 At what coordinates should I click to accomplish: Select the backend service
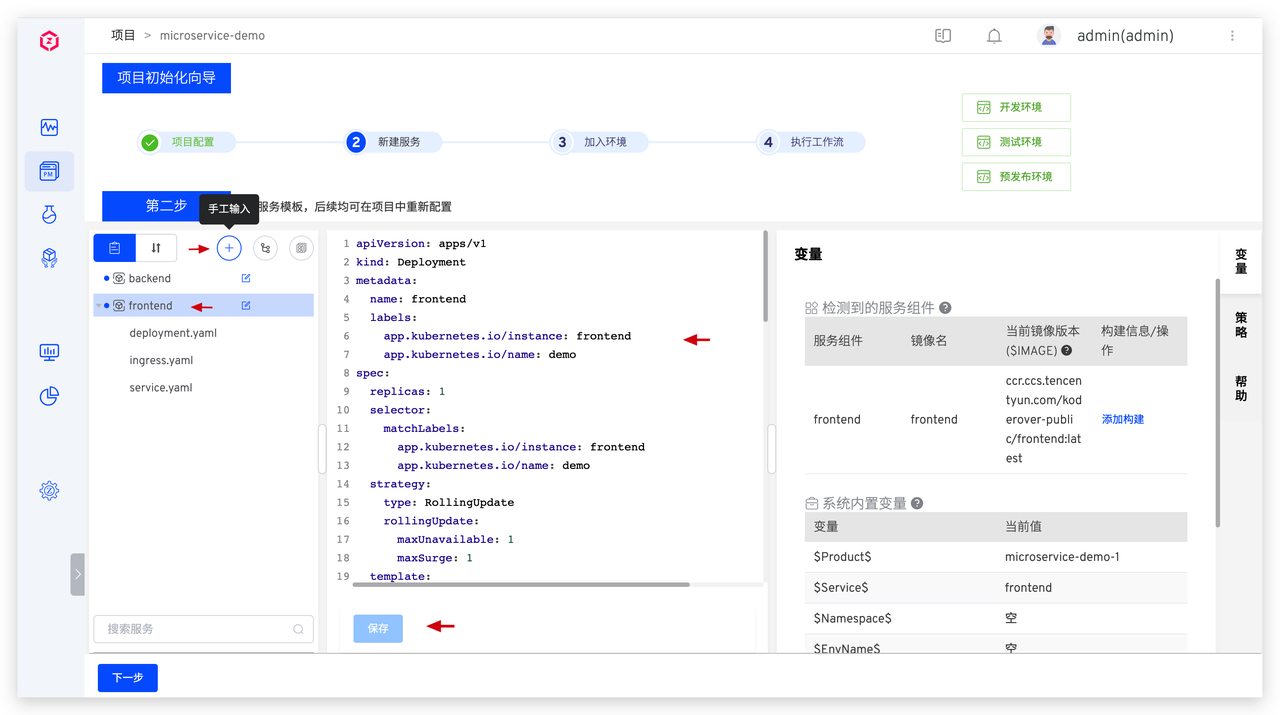pyautogui.click(x=150, y=278)
